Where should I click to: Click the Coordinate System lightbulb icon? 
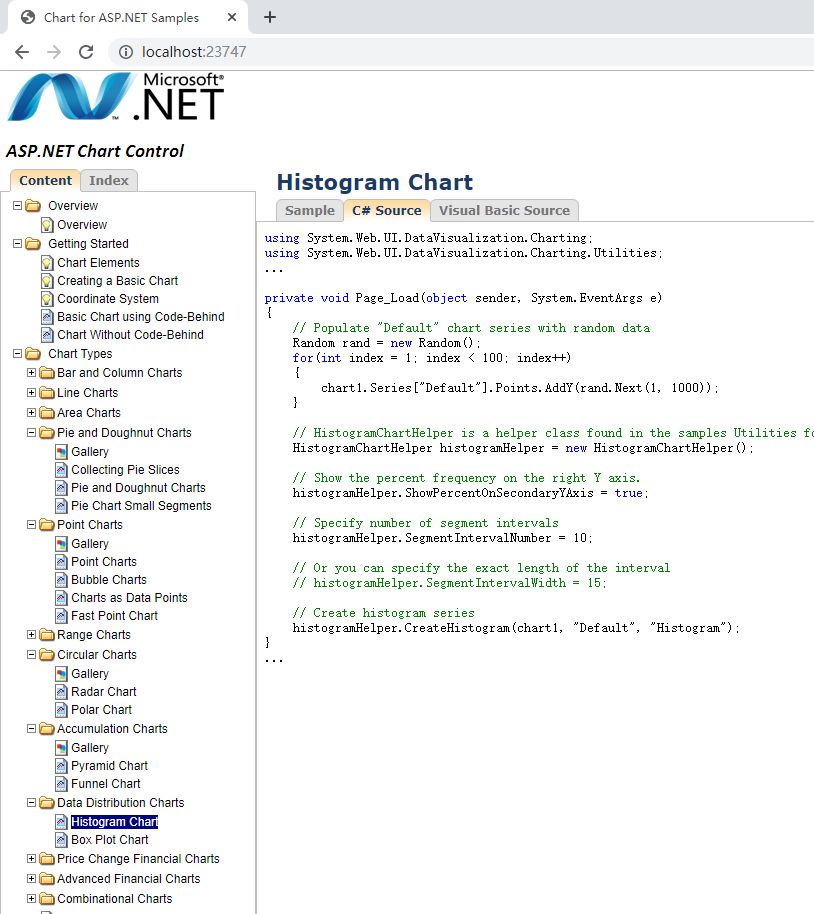[47, 299]
